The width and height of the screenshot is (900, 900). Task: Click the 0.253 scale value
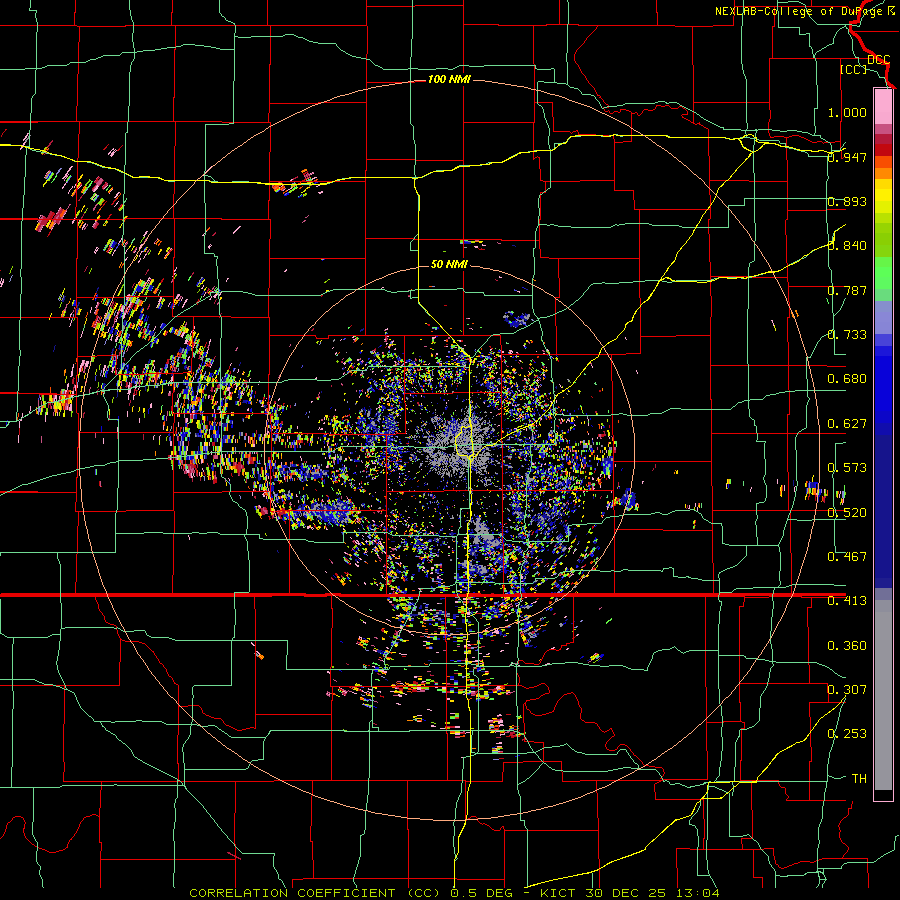point(847,734)
